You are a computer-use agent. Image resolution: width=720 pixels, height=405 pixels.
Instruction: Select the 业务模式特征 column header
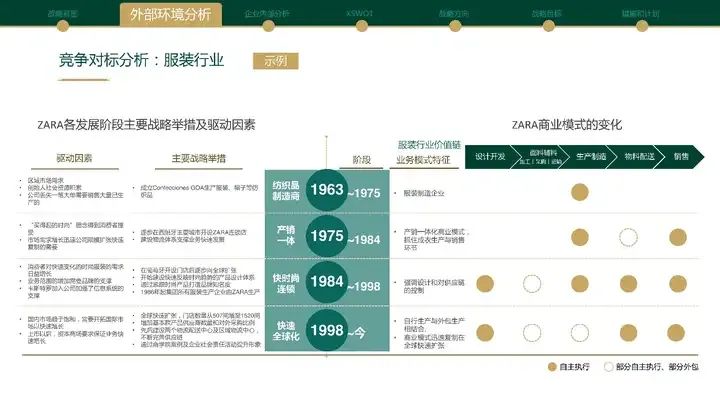(423, 160)
